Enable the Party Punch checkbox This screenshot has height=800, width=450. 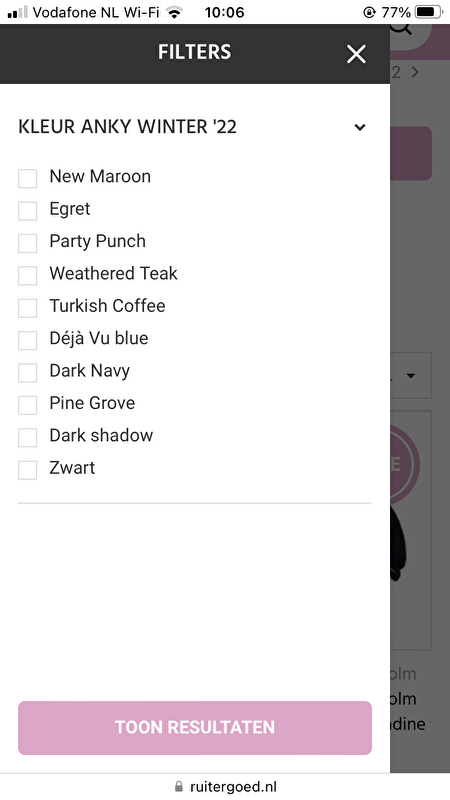[28, 243]
